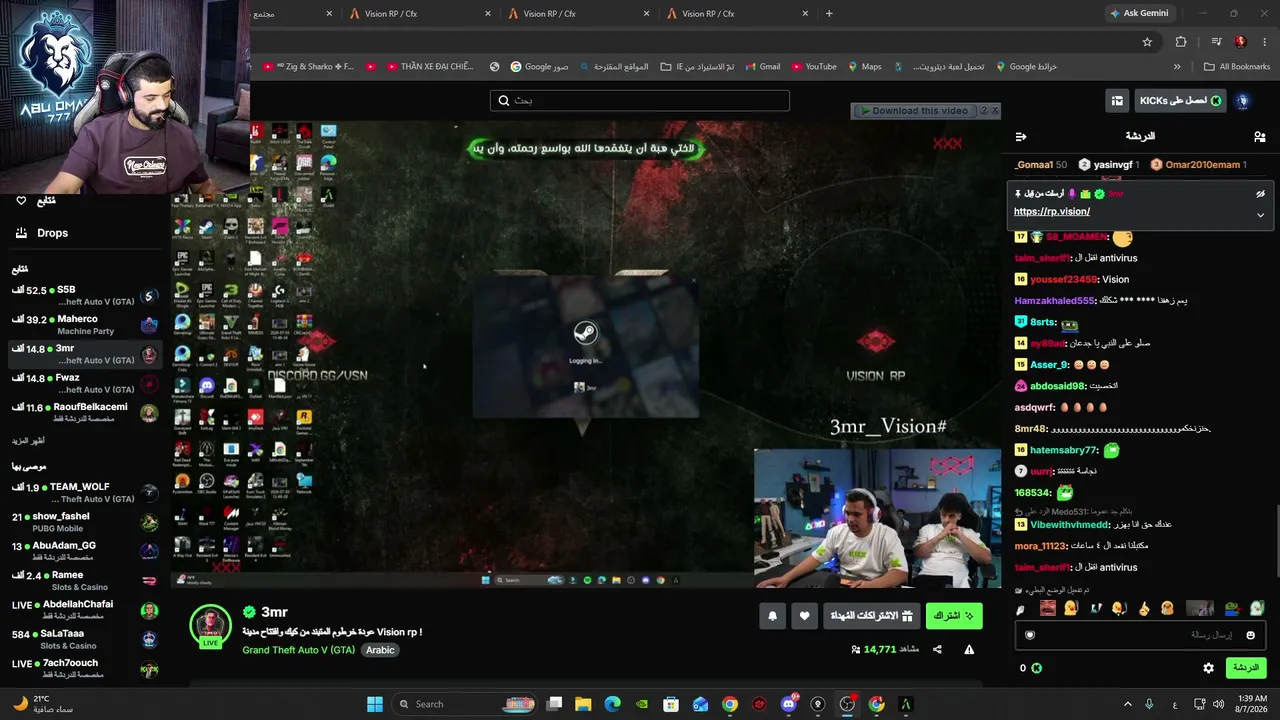Open the Chrome profile avatar
1280x720 pixels.
(x=1240, y=42)
